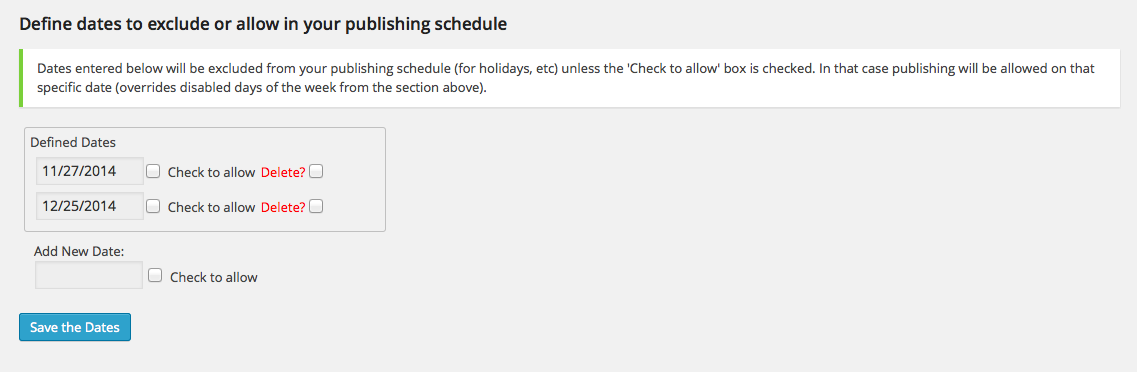The width and height of the screenshot is (1137, 372).
Task: Click empty space inside Defined Dates box
Action: pos(355,189)
